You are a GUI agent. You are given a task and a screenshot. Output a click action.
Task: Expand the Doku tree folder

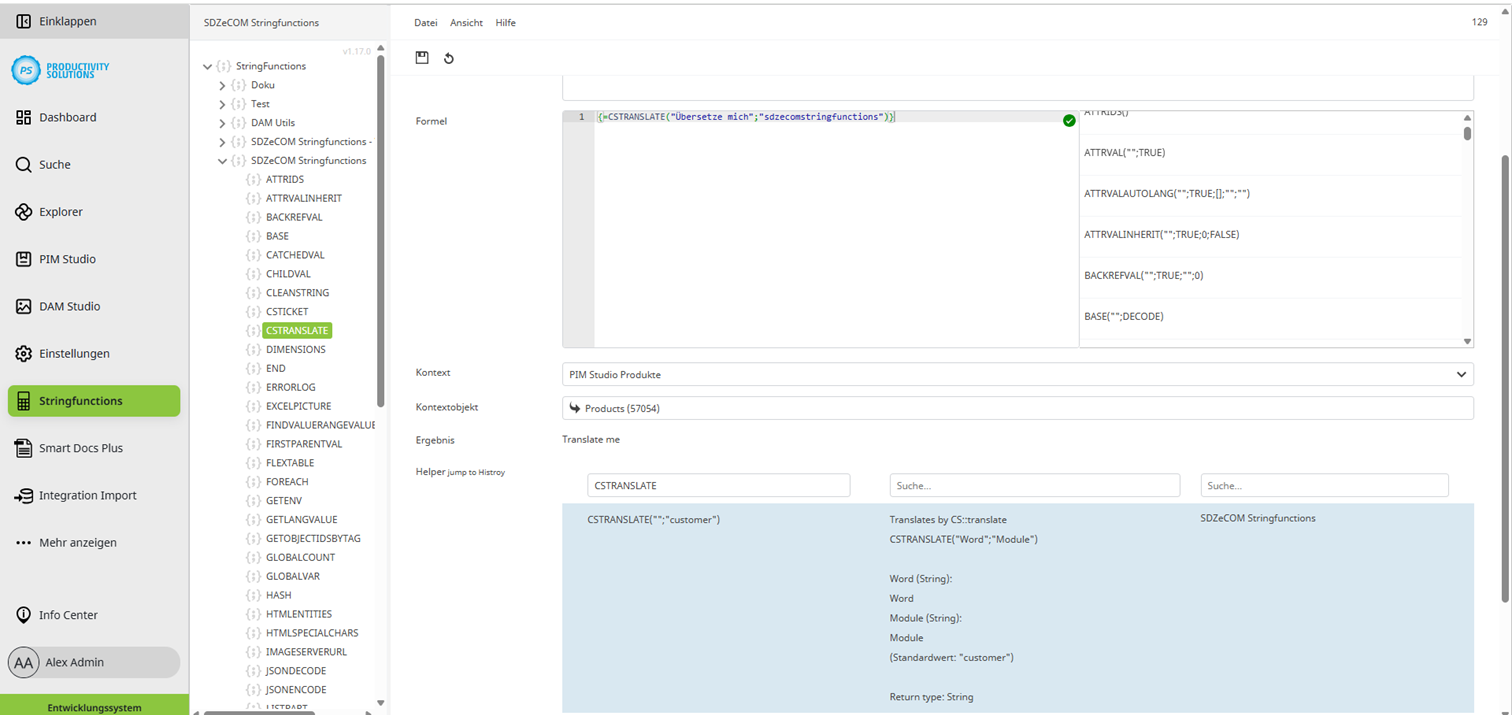coord(222,86)
